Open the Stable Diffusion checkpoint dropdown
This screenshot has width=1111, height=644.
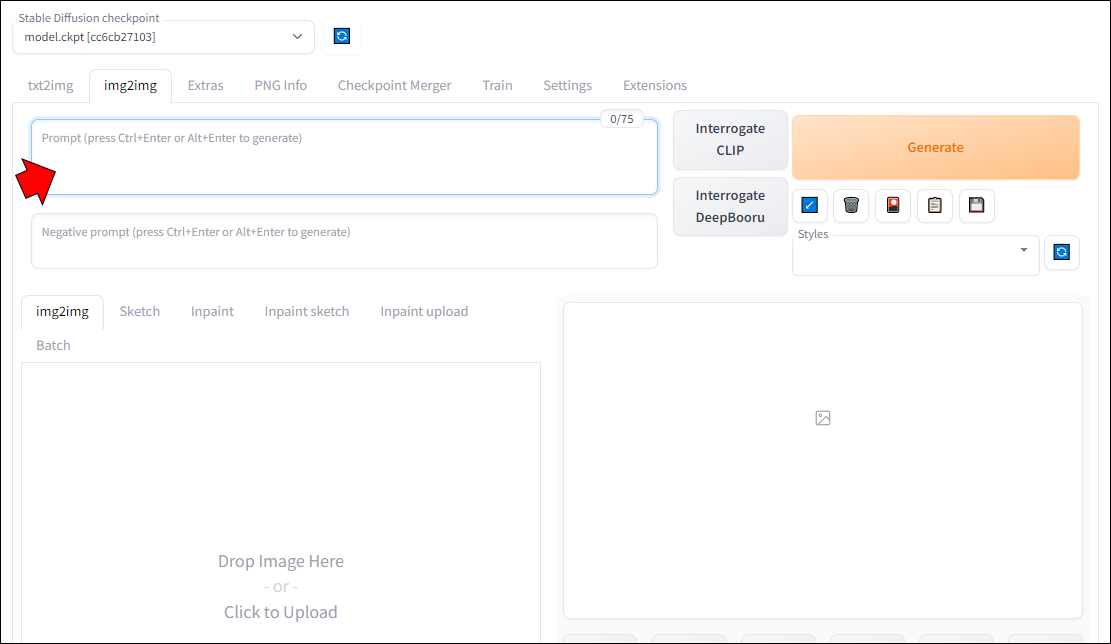point(163,37)
